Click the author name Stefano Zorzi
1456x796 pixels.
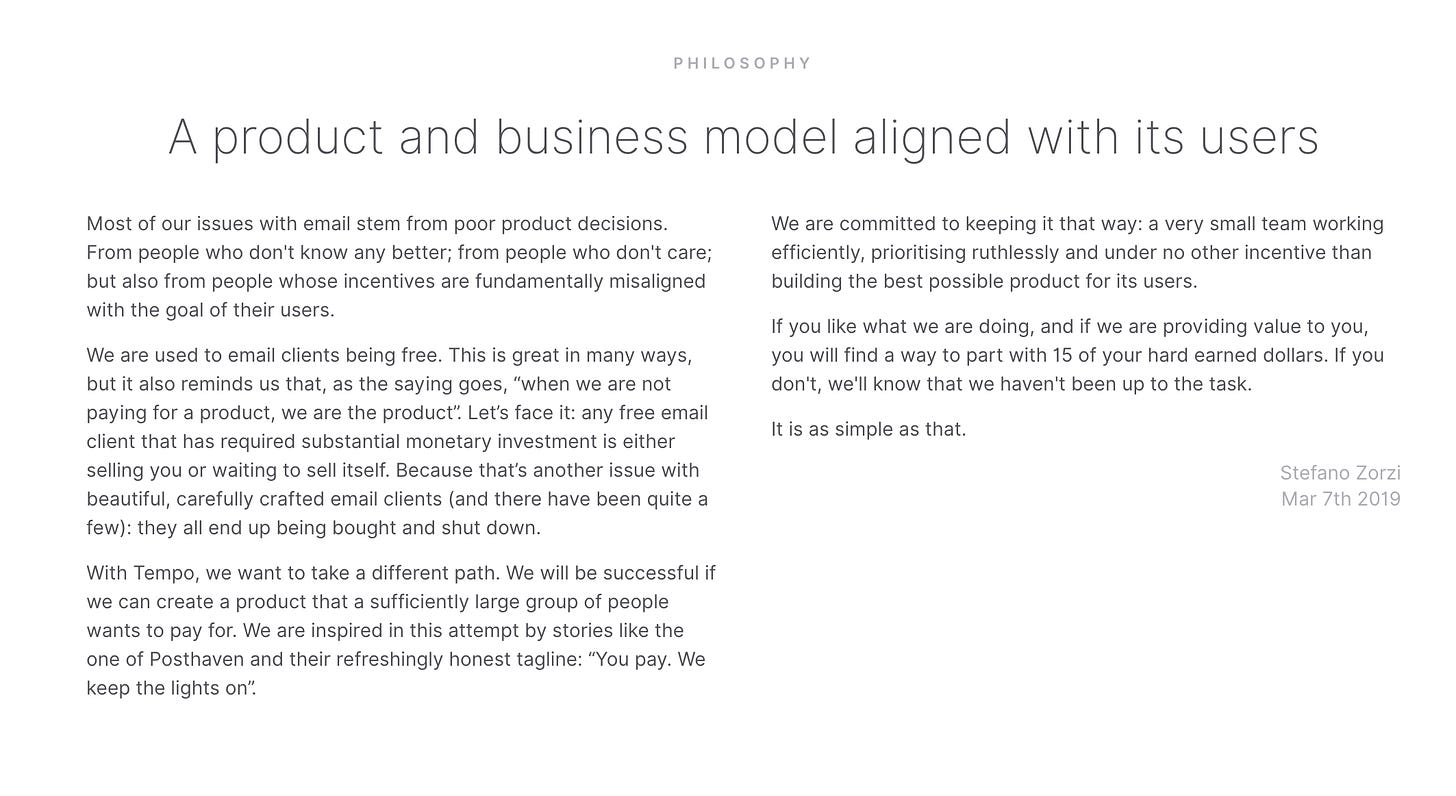pos(1340,473)
